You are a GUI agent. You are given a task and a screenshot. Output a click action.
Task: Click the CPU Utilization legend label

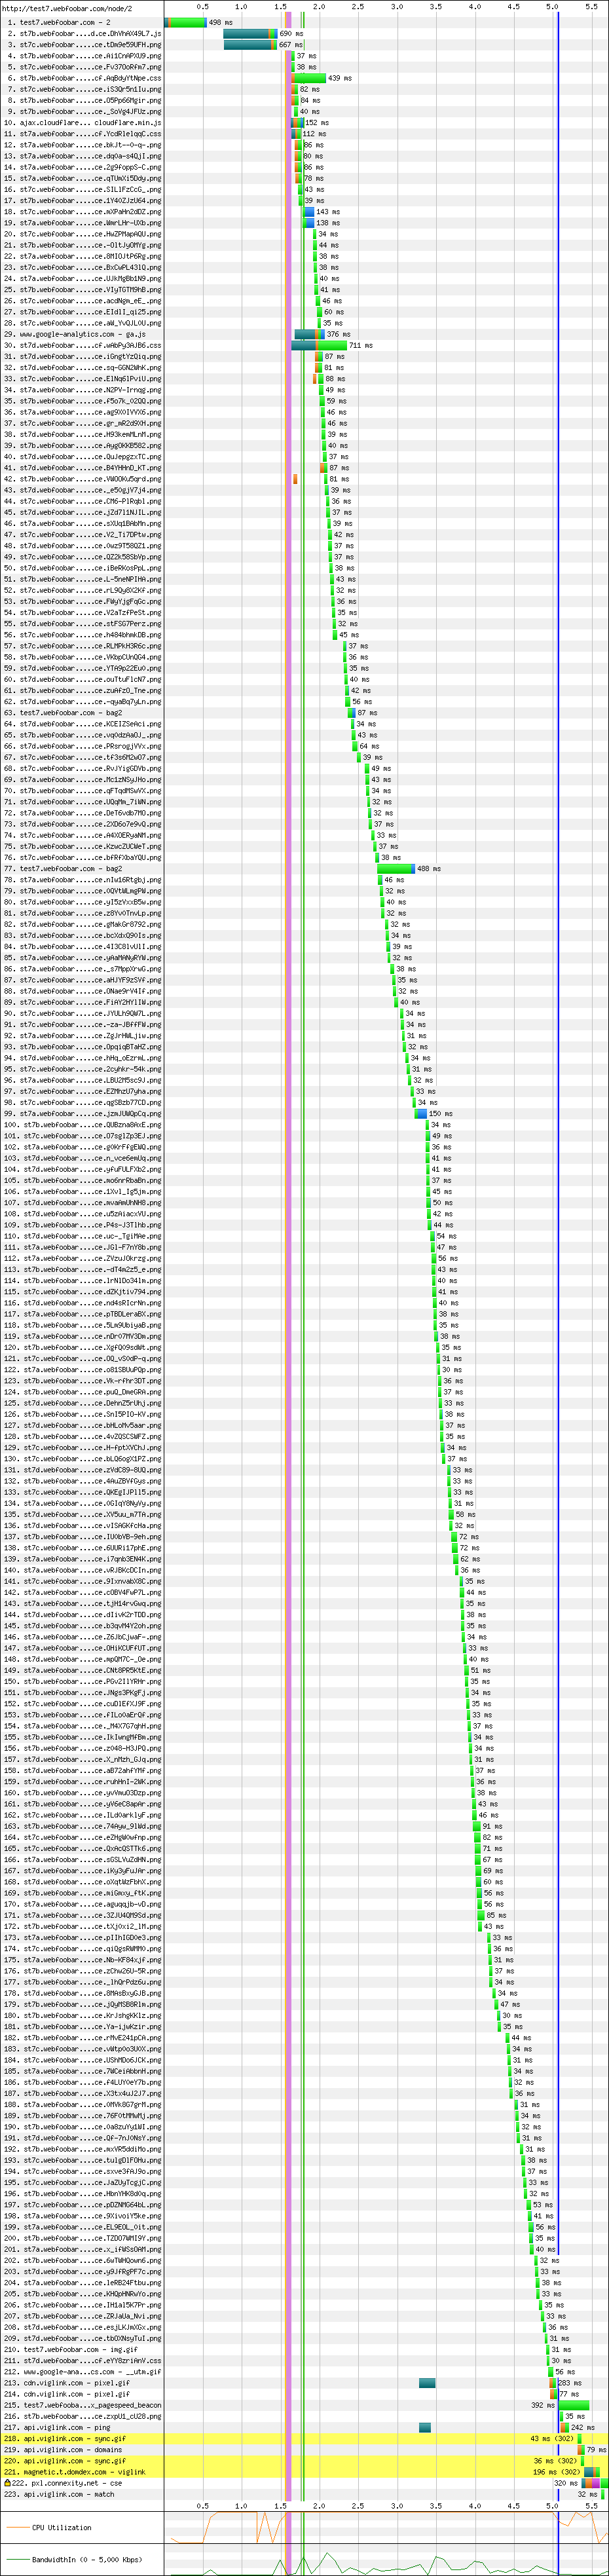[61, 2527]
